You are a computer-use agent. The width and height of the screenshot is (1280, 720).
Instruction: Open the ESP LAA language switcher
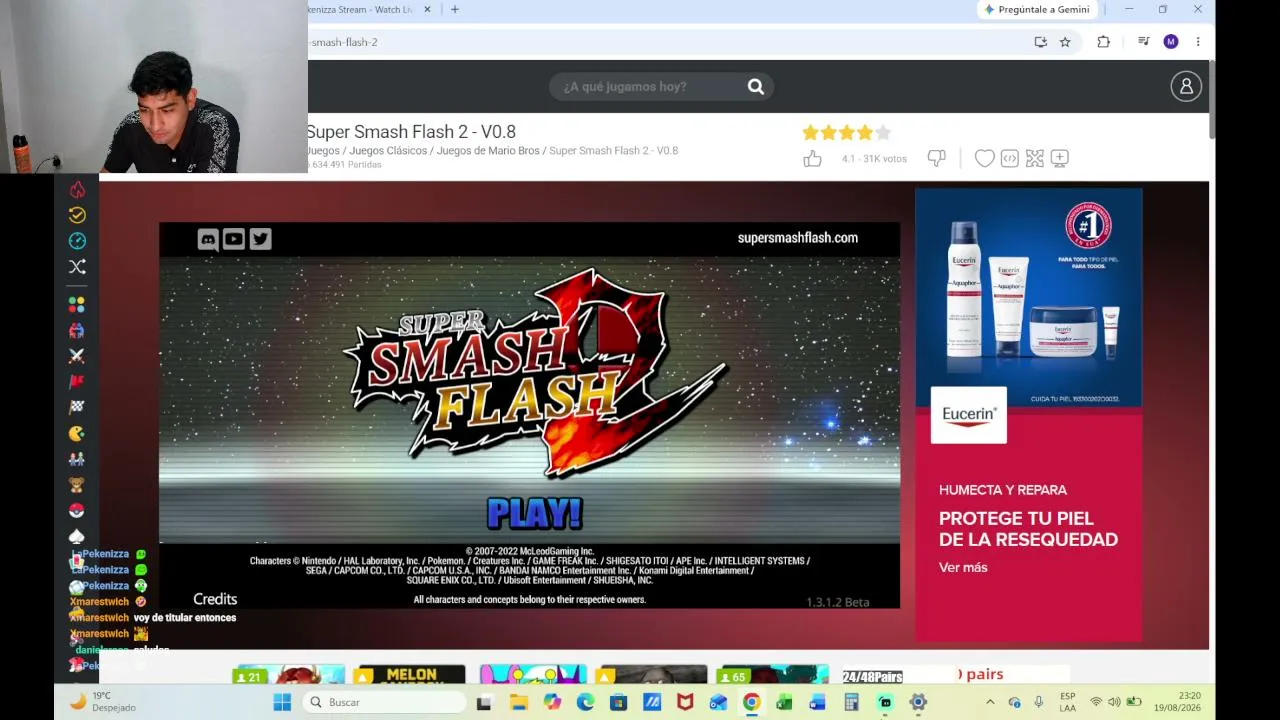point(1068,702)
